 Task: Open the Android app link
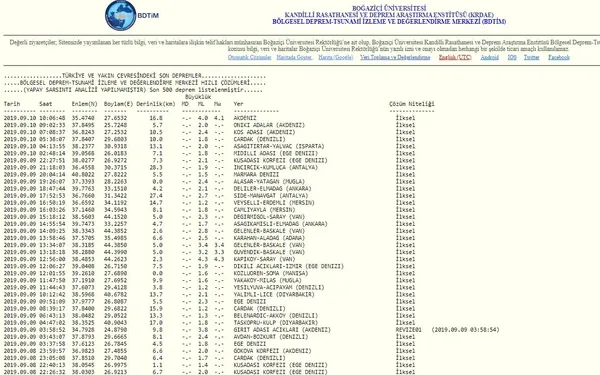(489, 57)
